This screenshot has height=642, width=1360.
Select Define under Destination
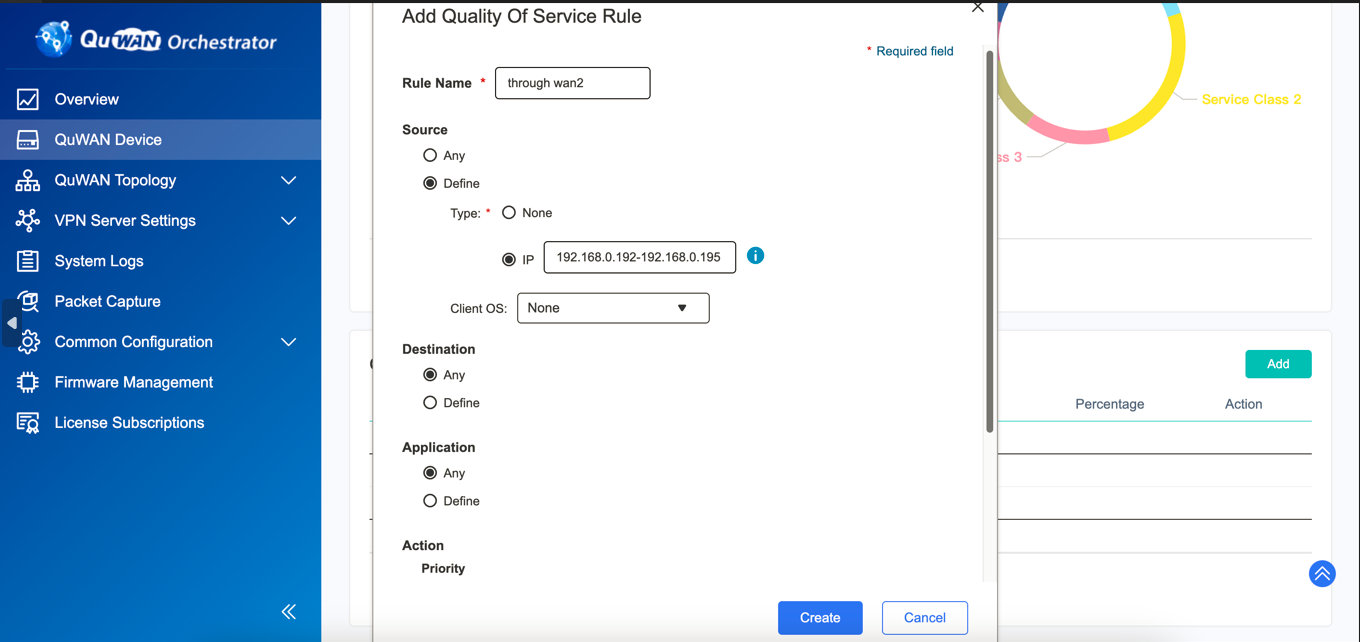click(430, 403)
